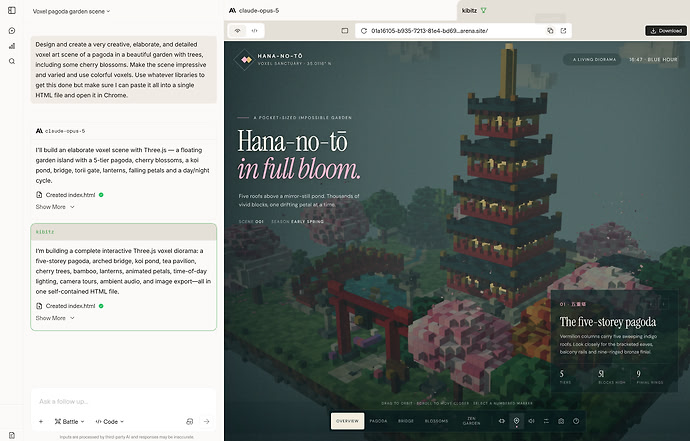Select the Overview camera tab
690x441 pixels.
(347, 421)
